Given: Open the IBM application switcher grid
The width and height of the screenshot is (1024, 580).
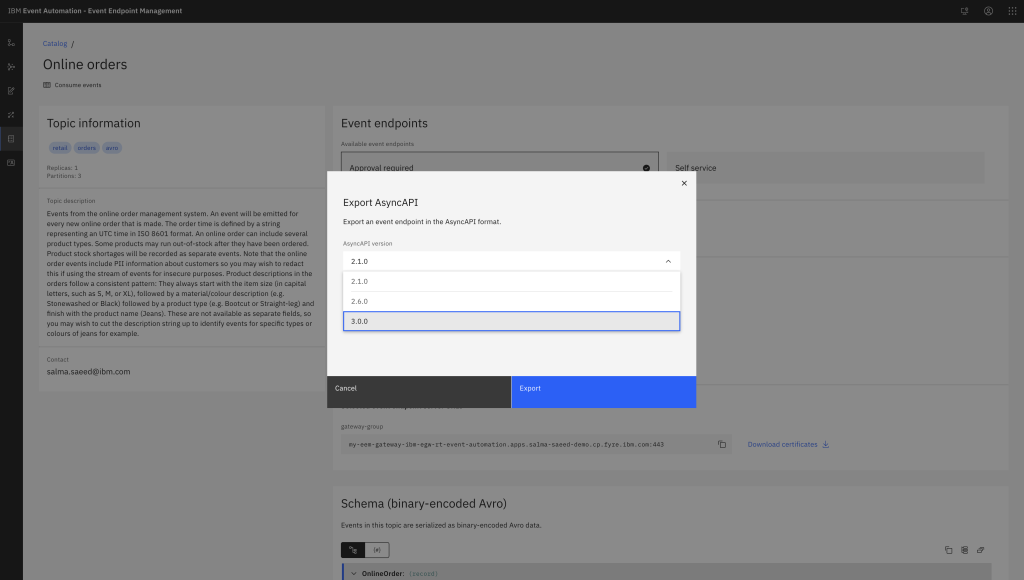Looking at the screenshot, I should point(1012,10).
